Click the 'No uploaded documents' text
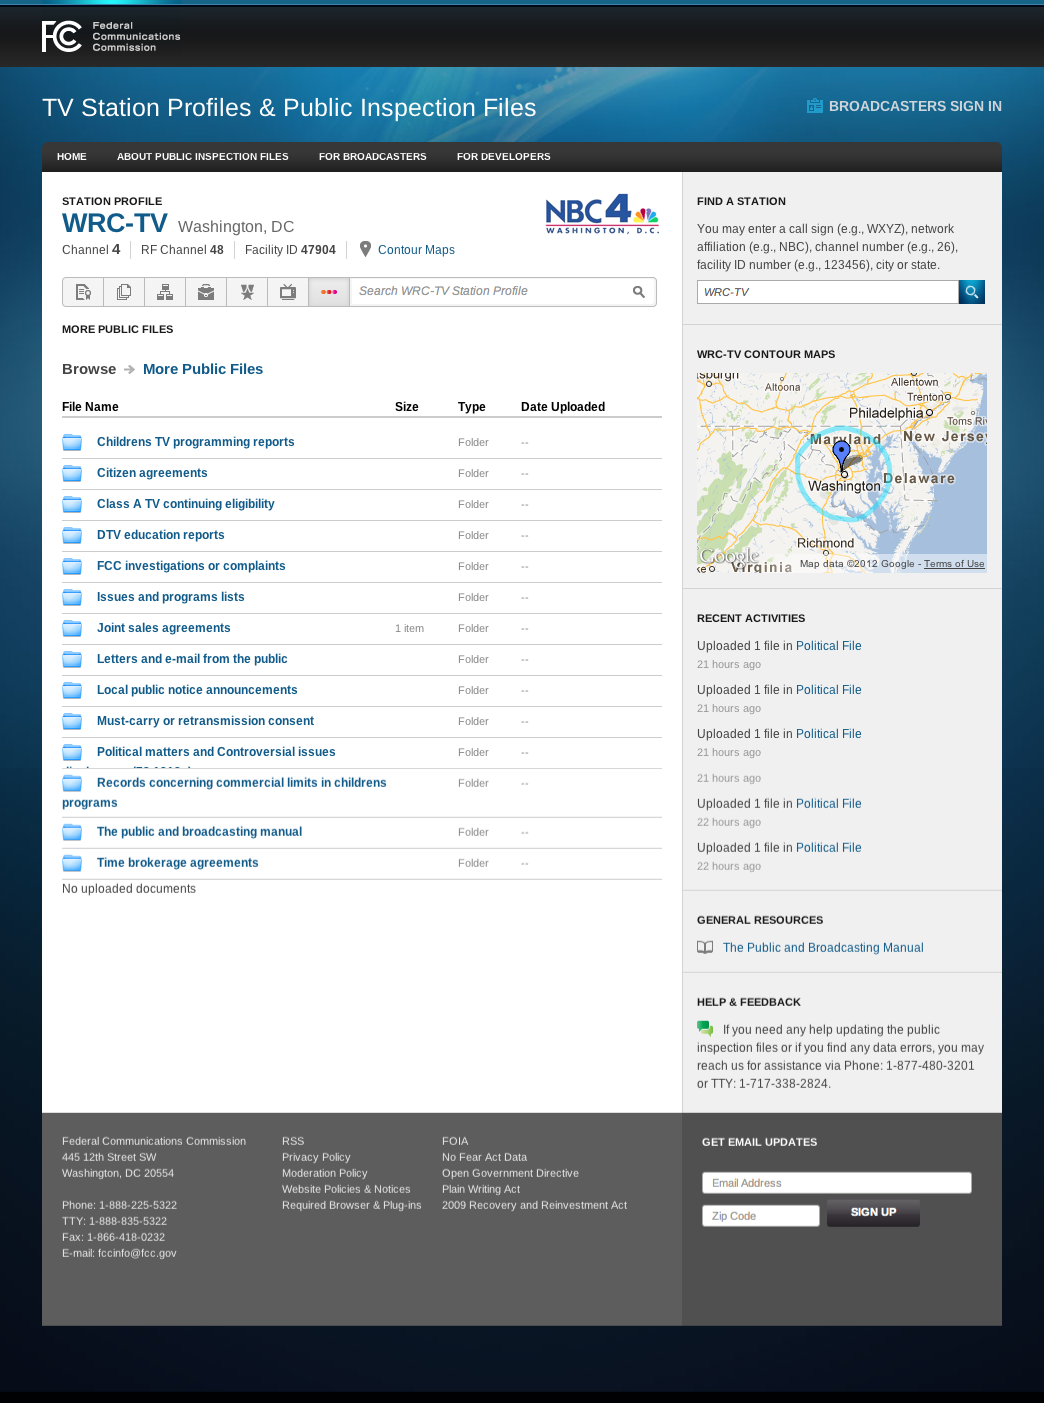 coord(129,889)
